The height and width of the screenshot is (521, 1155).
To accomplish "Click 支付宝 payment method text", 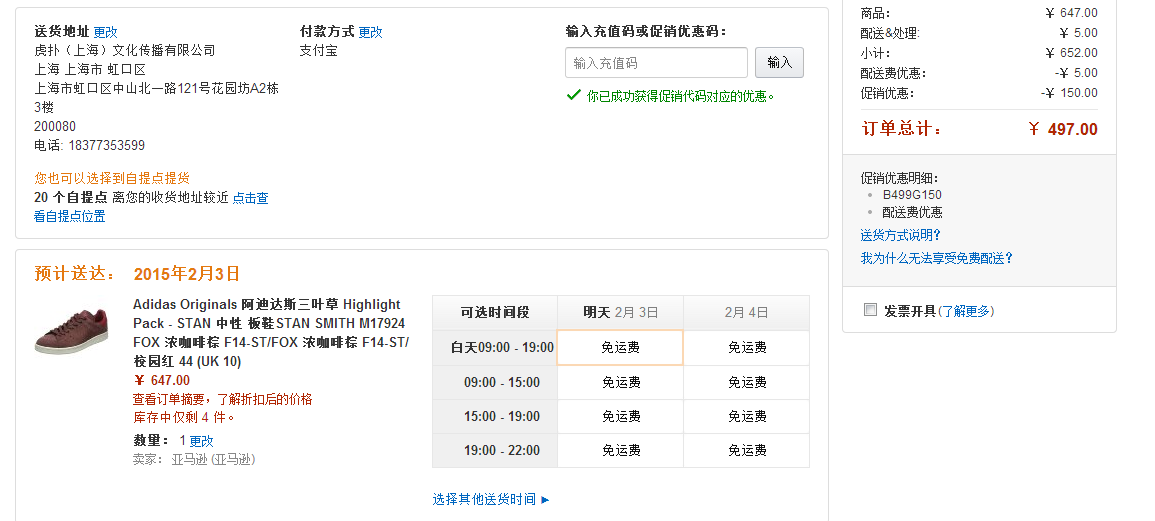I will [318, 50].
